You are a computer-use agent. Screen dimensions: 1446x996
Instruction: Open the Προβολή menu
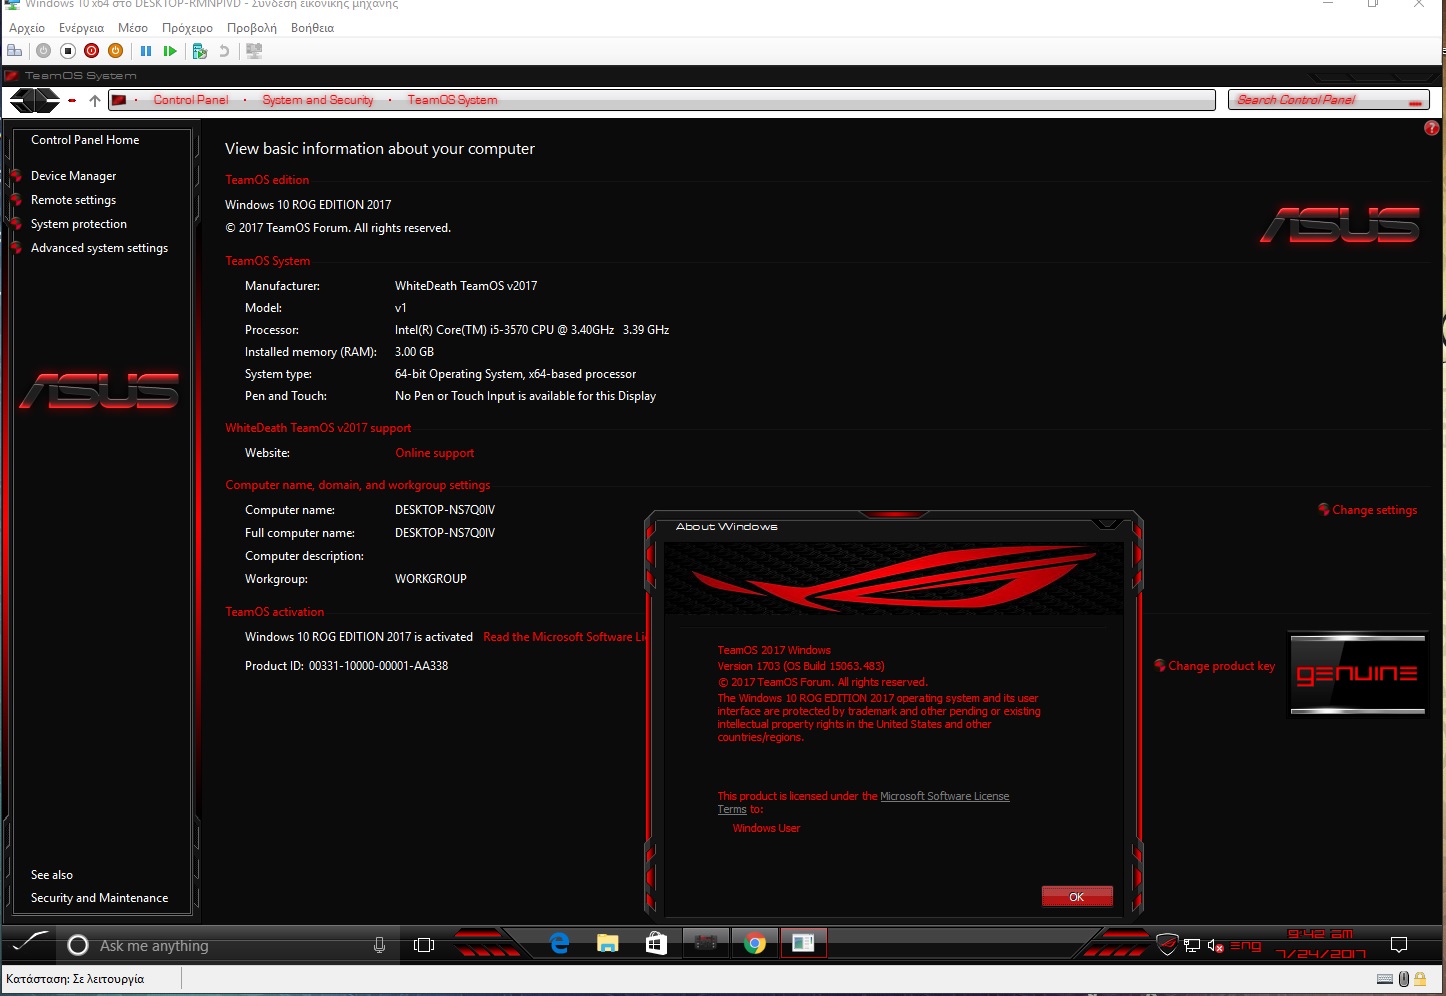tap(252, 28)
